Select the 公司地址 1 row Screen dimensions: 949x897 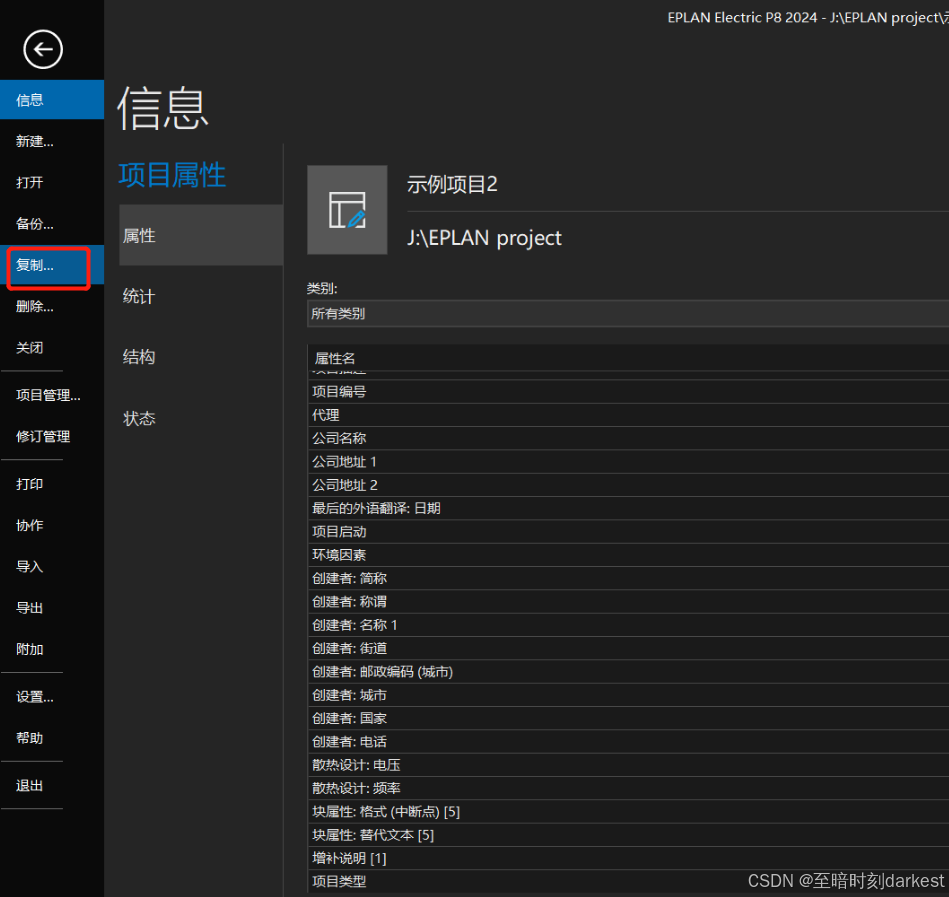coord(628,462)
